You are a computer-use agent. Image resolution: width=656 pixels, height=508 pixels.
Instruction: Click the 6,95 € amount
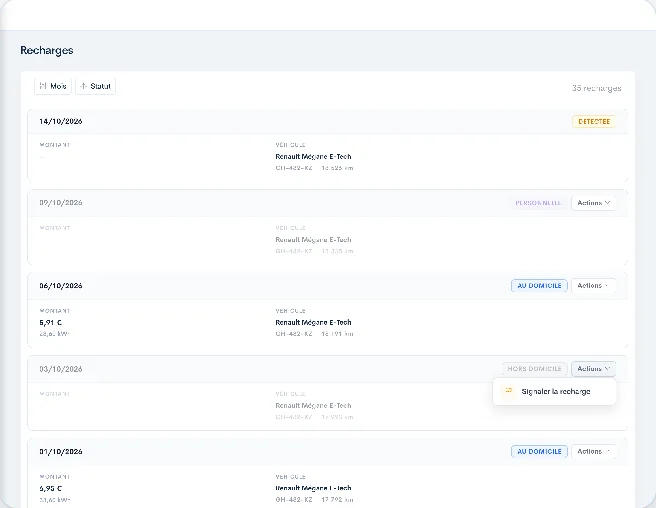(51, 489)
